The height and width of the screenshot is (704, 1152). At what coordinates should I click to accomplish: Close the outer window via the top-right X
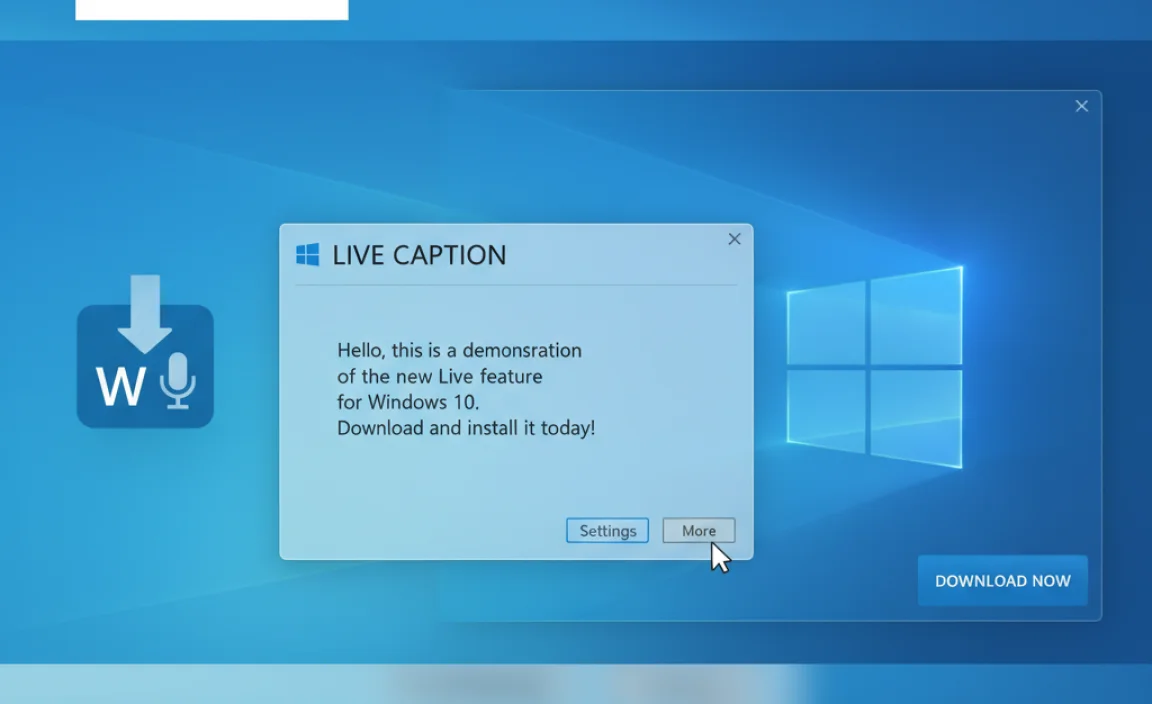coord(1081,105)
